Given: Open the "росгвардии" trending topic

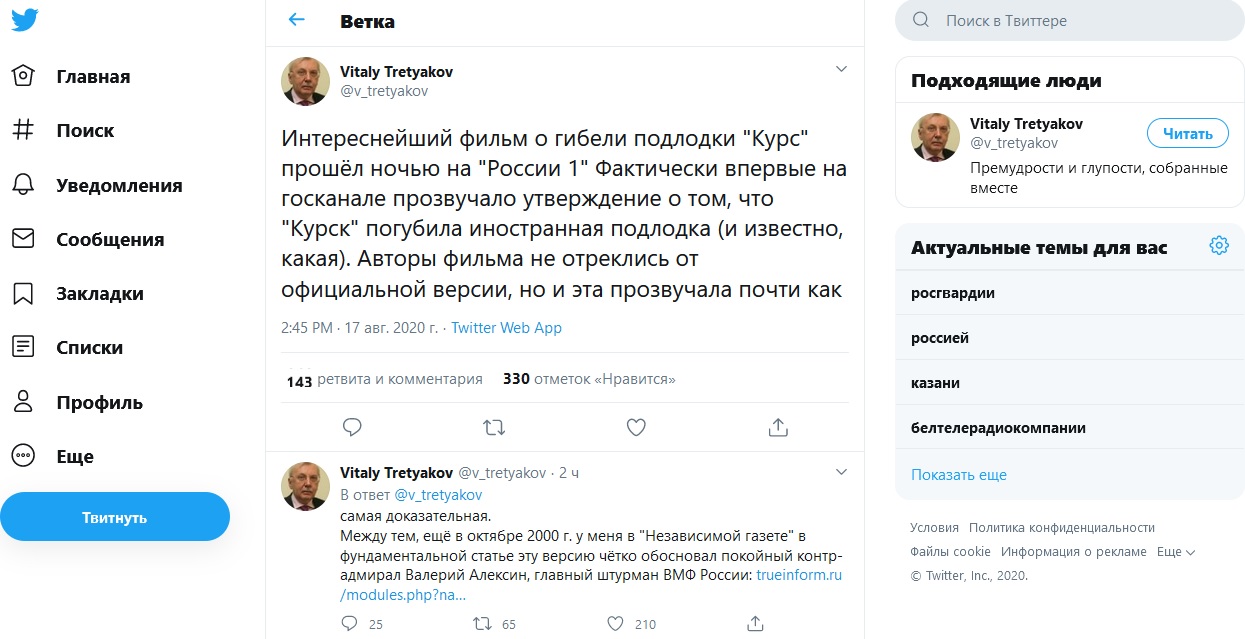Looking at the screenshot, I should (x=953, y=293).
